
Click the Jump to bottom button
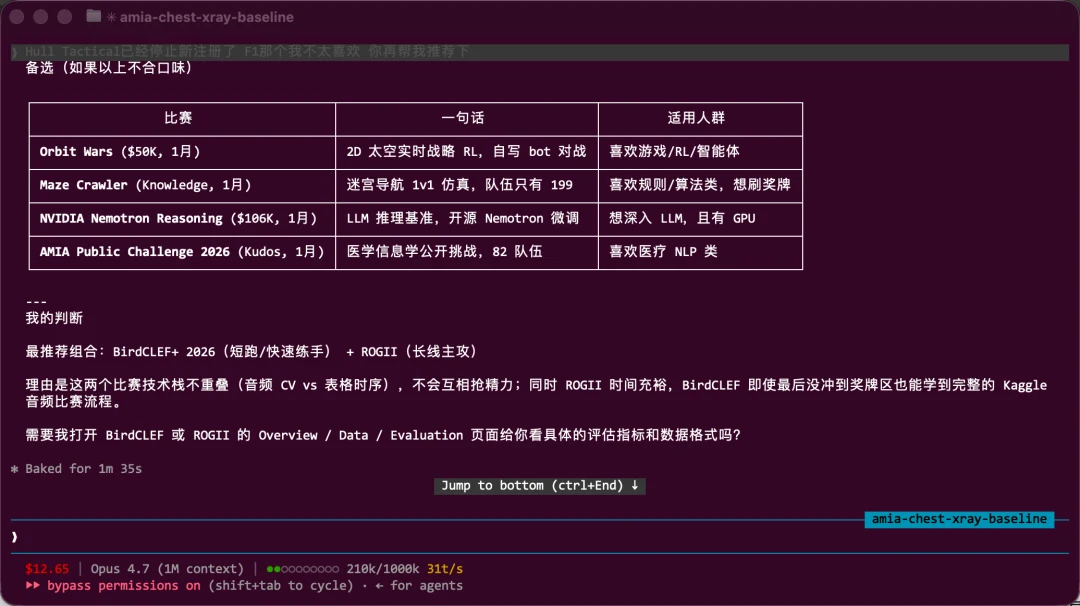pyautogui.click(x=539, y=485)
